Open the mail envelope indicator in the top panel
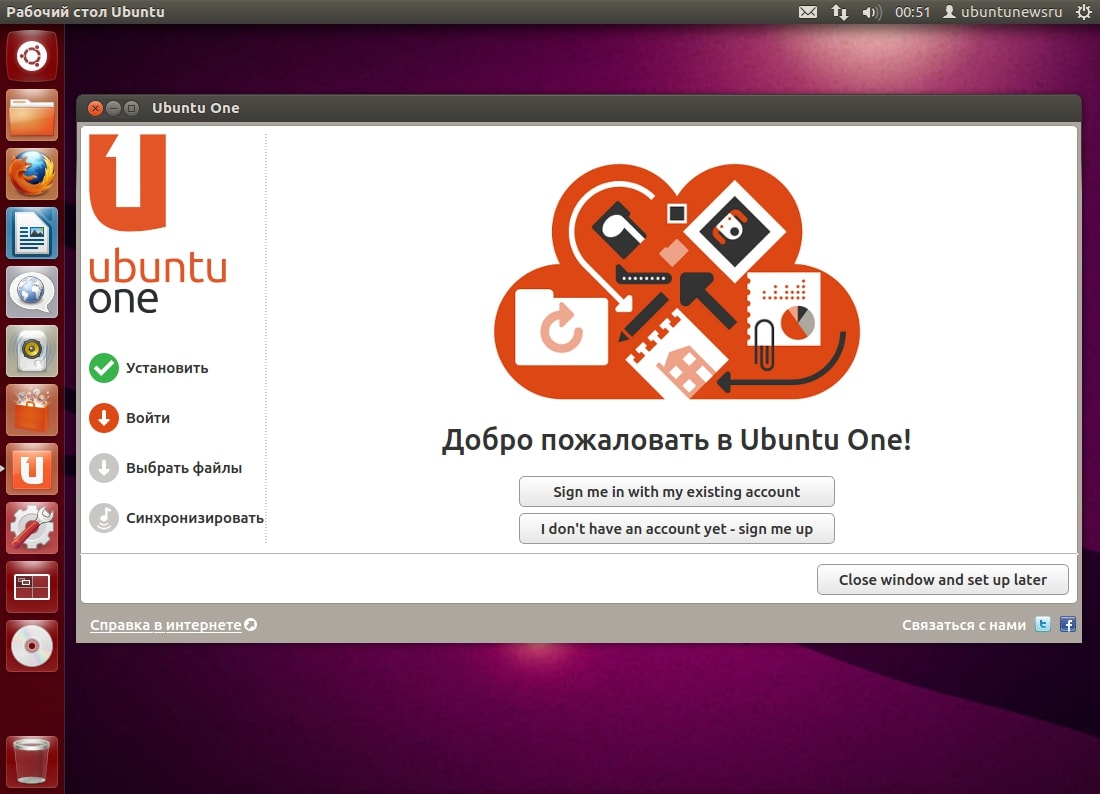Viewport: 1100px width, 794px height. tap(808, 12)
